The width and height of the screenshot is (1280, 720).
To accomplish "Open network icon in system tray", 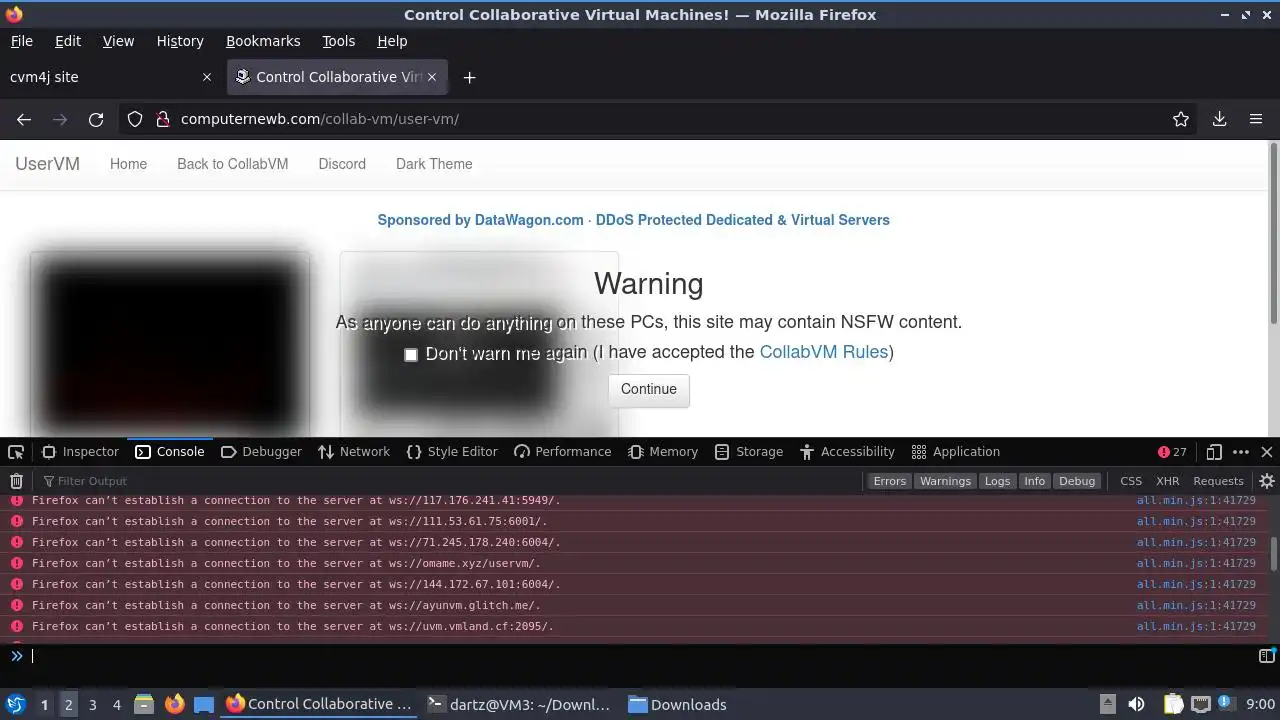I will point(1201,704).
